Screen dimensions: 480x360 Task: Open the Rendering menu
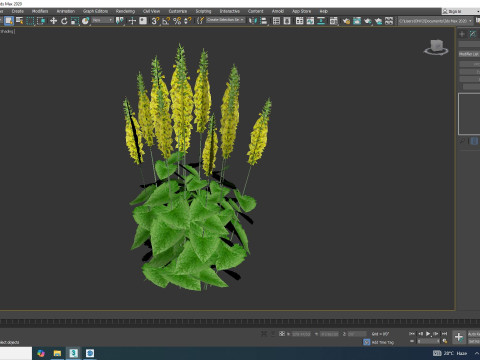pyautogui.click(x=125, y=11)
